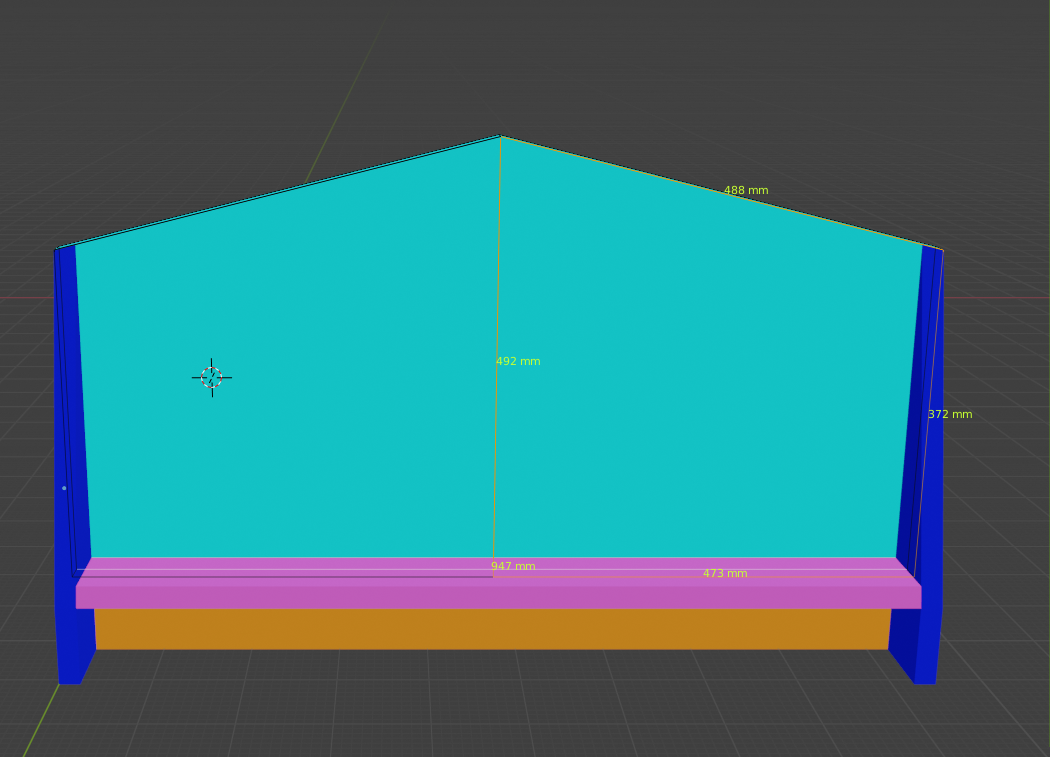
Task: Click the 372 mm measurement label
Action: click(949, 415)
